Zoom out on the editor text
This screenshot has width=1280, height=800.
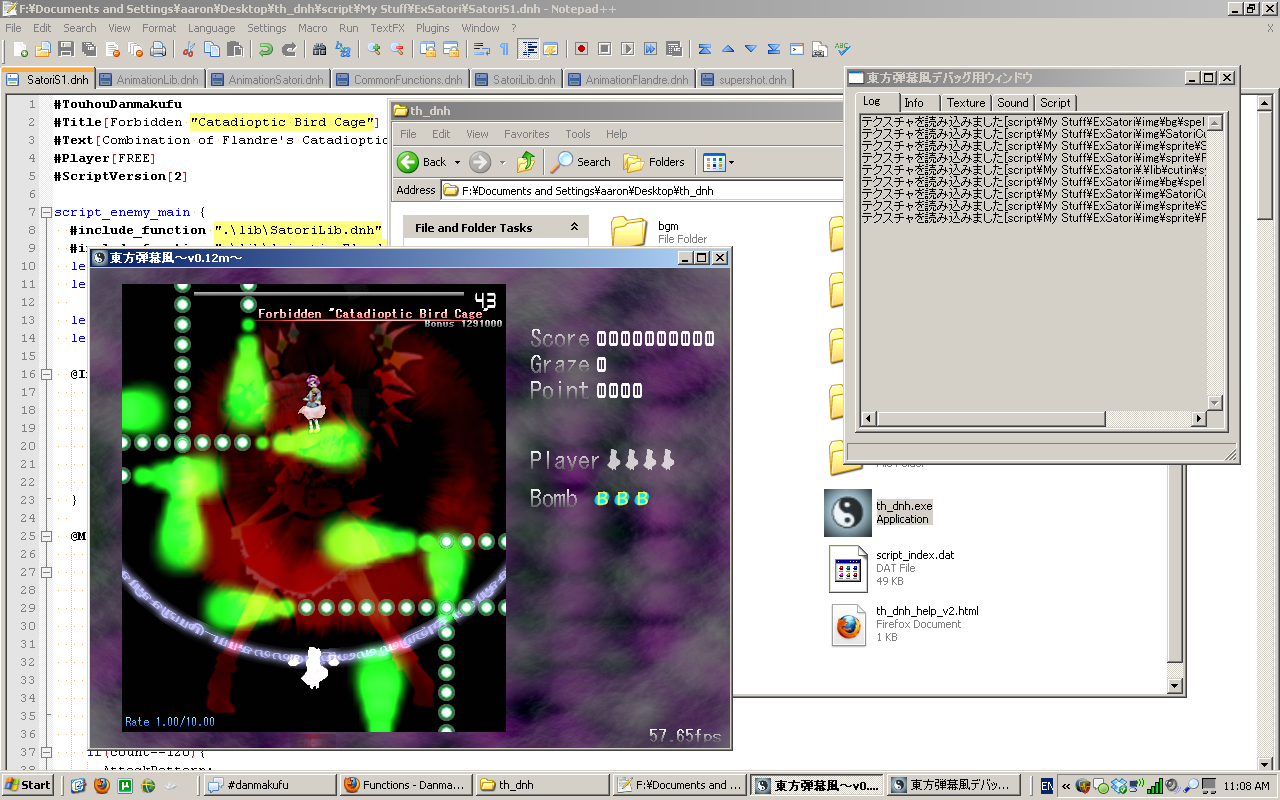pyautogui.click(x=397, y=48)
